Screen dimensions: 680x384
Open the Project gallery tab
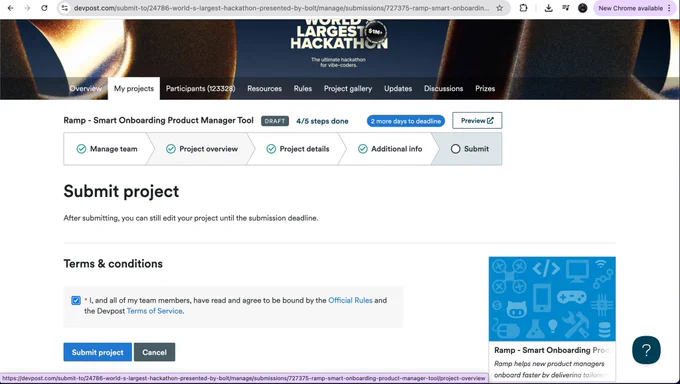pos(348,89)
